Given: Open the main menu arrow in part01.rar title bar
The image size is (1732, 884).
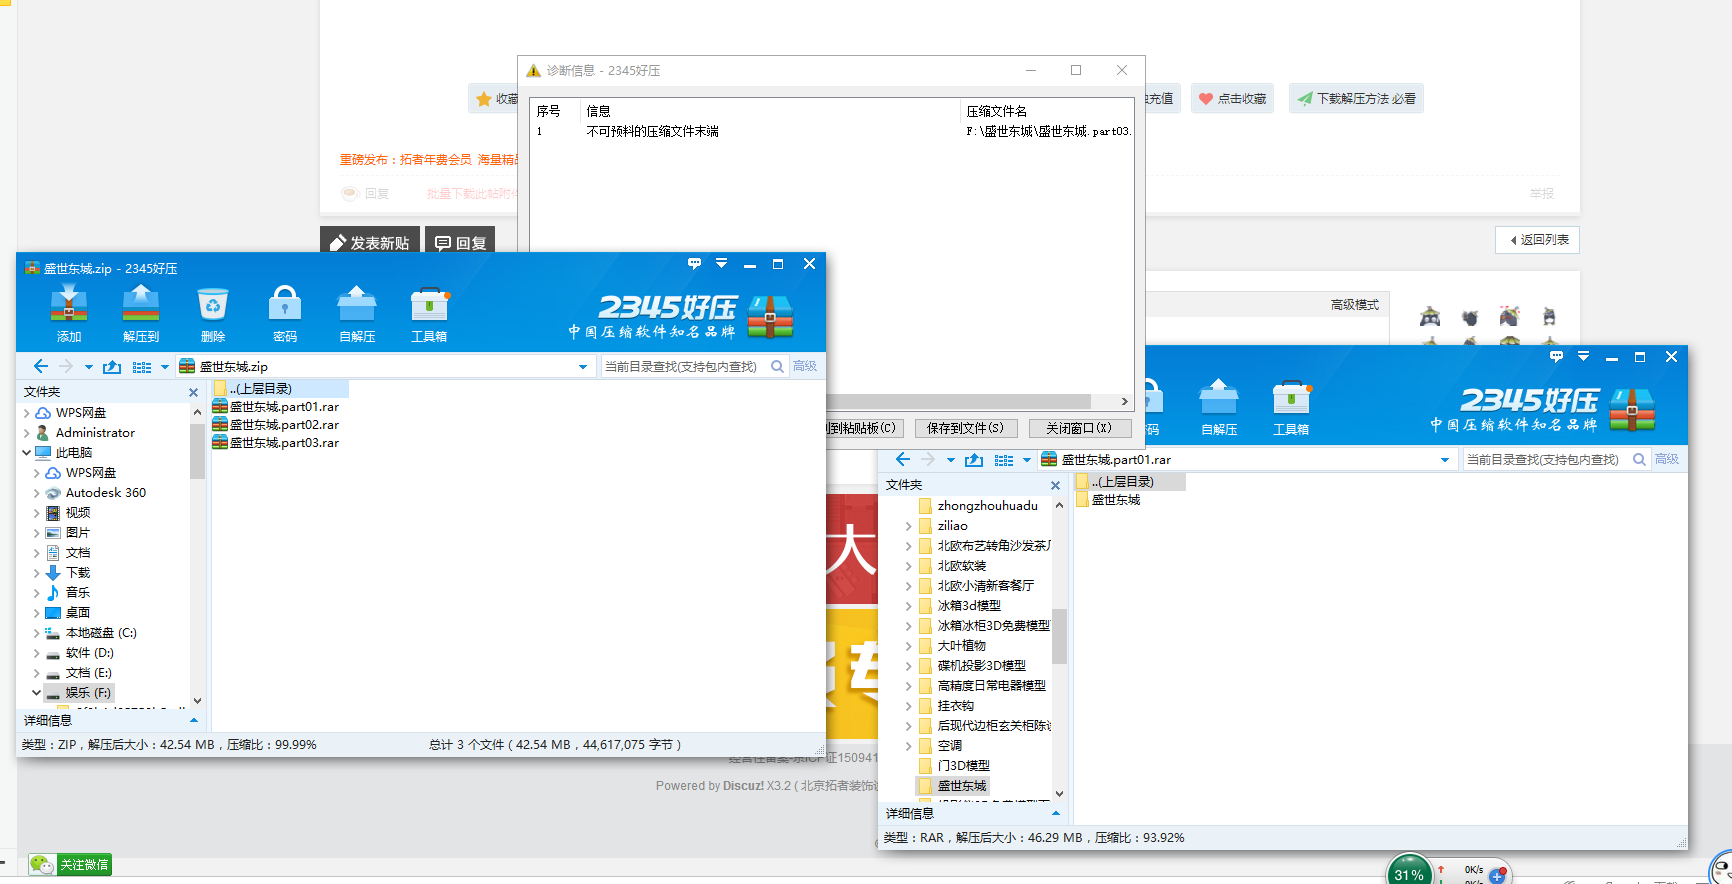Looking at the screenshot, I should (1583, 357).
